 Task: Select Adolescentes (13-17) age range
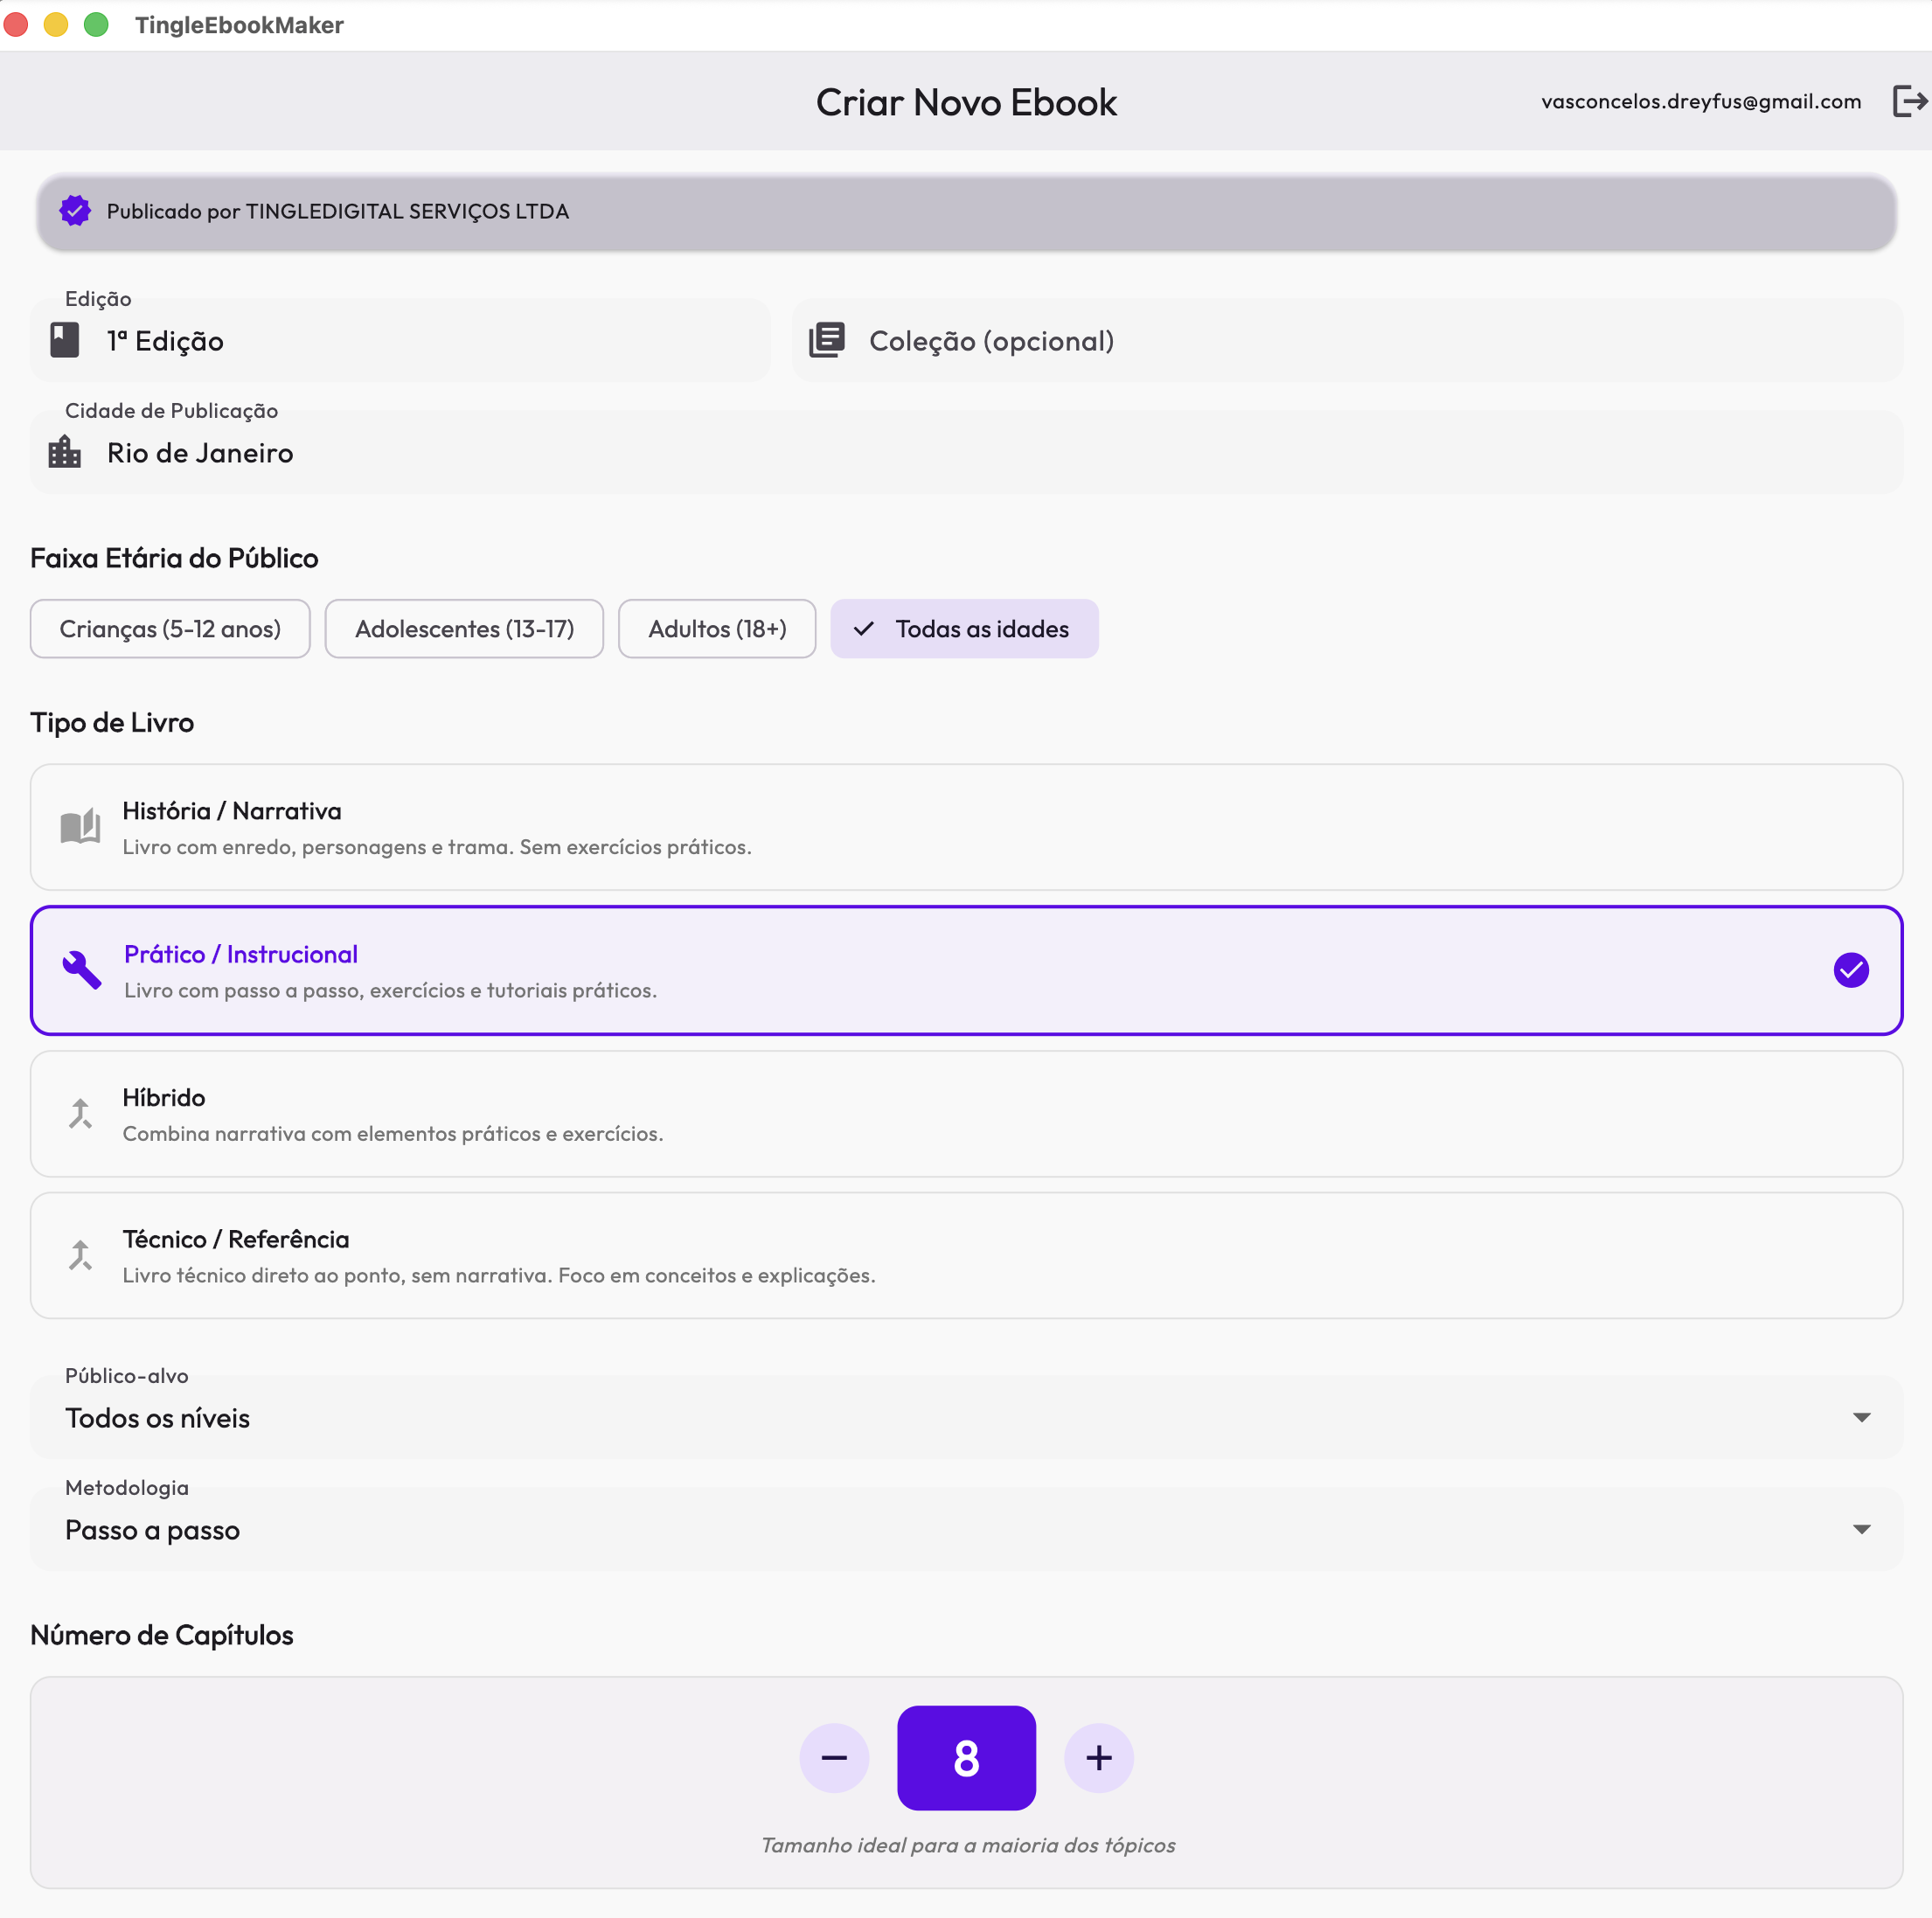[464, 629]
